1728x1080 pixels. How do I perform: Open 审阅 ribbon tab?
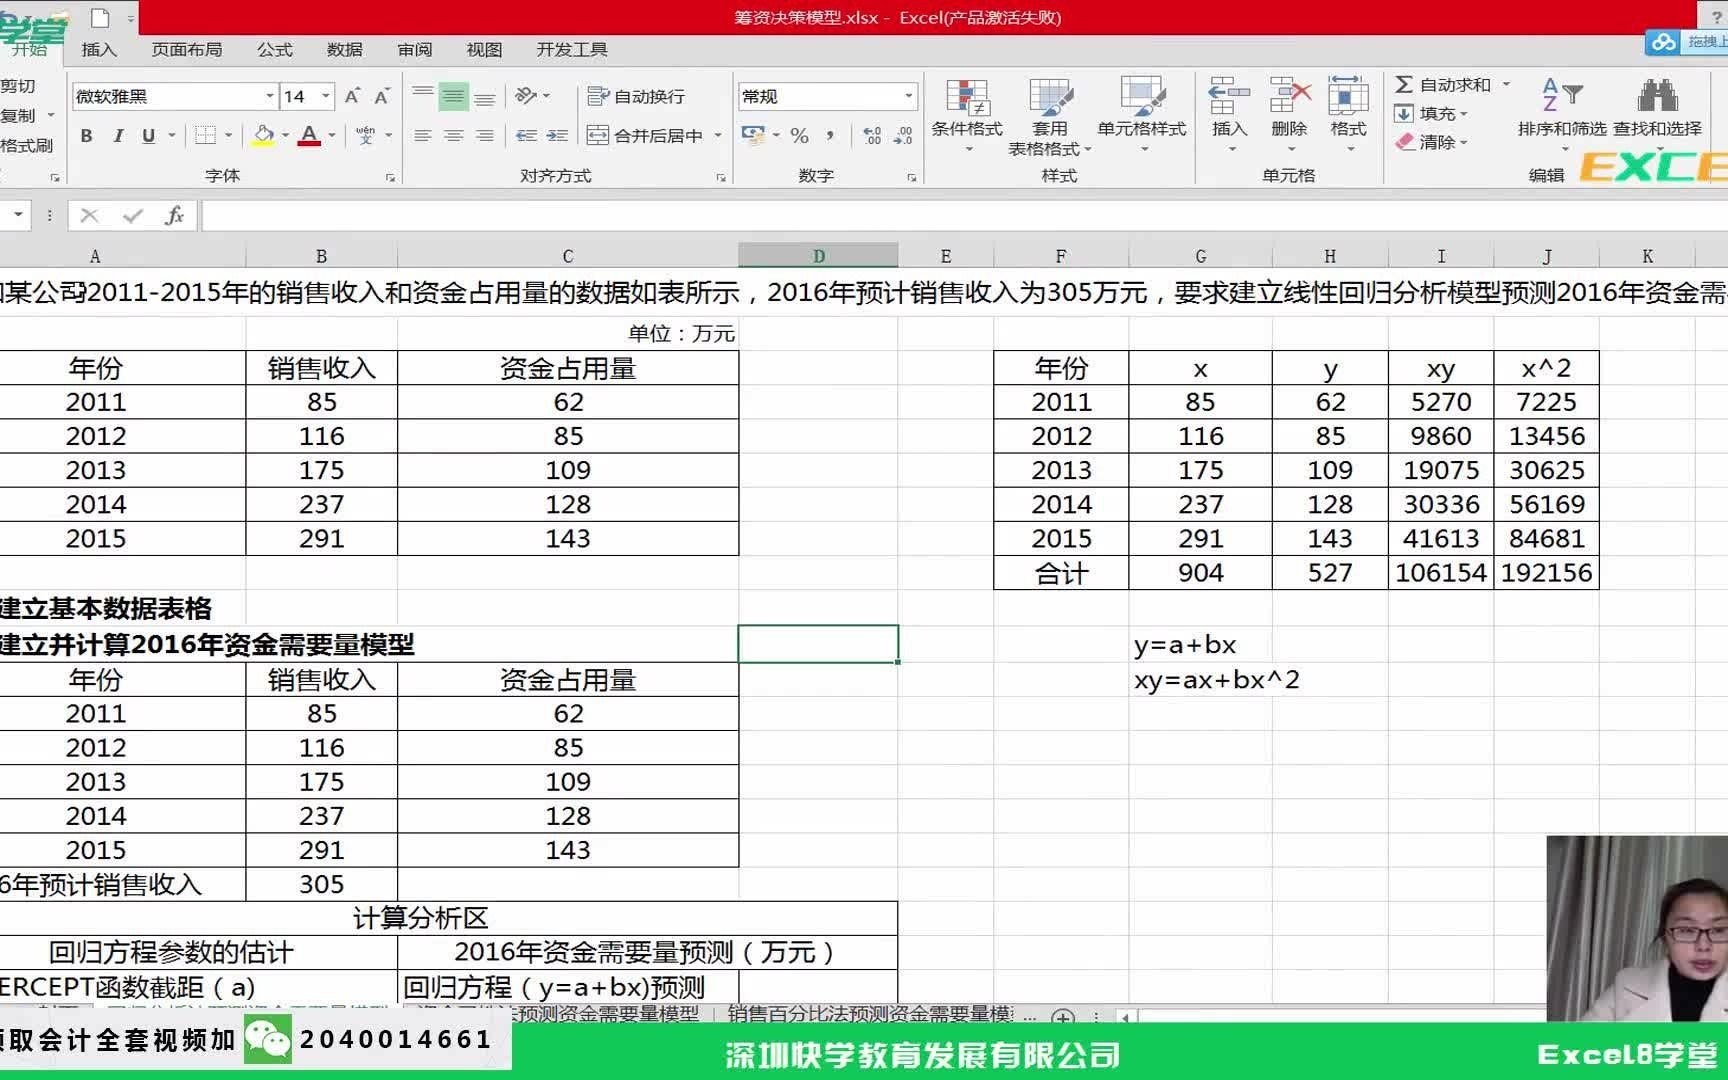[415, 49]
